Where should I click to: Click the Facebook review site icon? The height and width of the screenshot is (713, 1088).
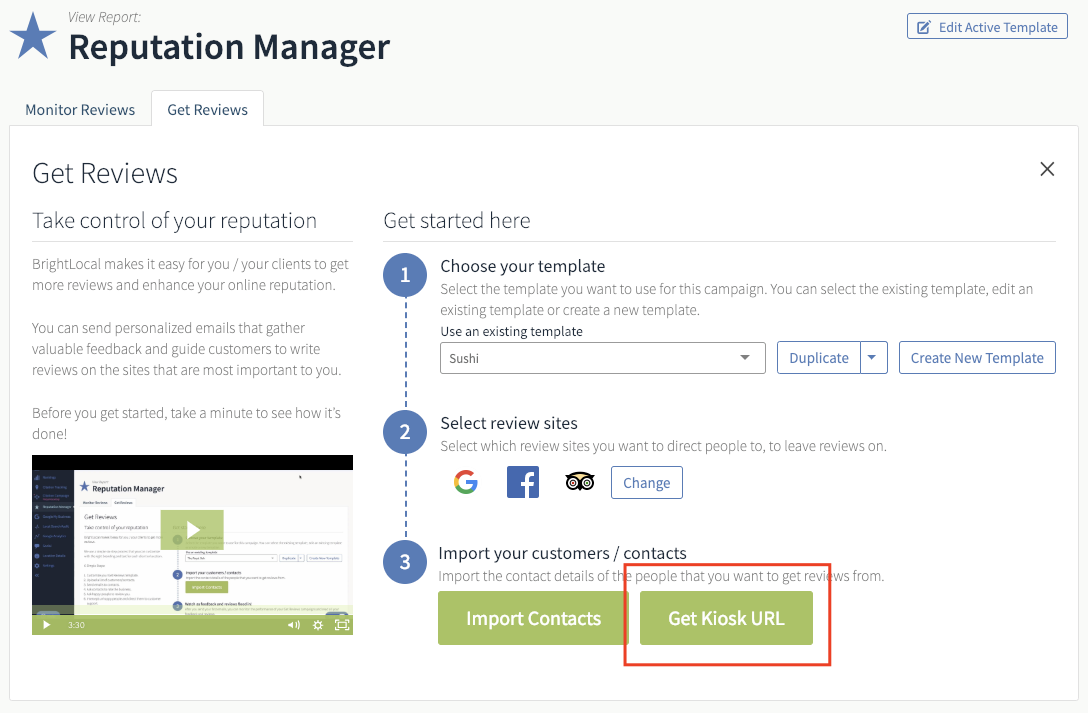tap(523, 482)
